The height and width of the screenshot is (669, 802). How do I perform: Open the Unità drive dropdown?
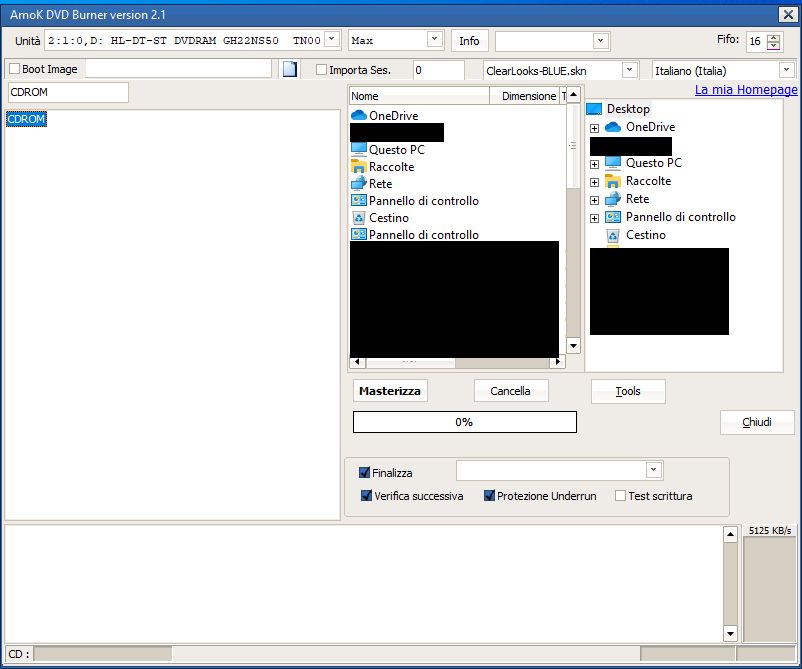pos(332,39)
